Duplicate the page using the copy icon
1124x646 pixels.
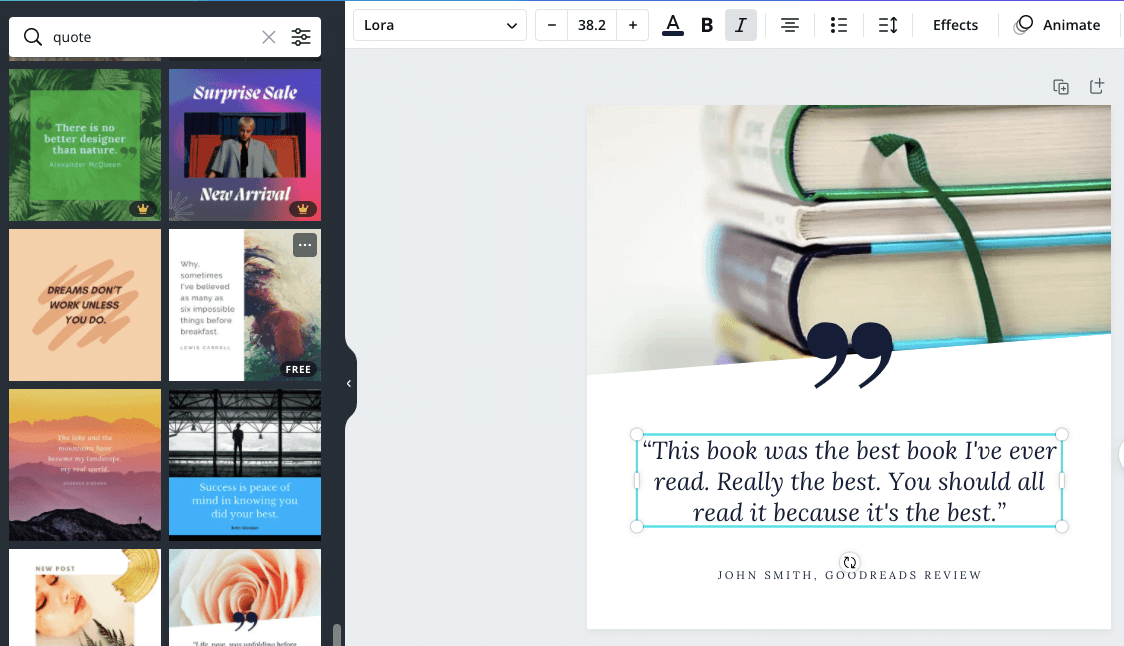coord(1061,87)
